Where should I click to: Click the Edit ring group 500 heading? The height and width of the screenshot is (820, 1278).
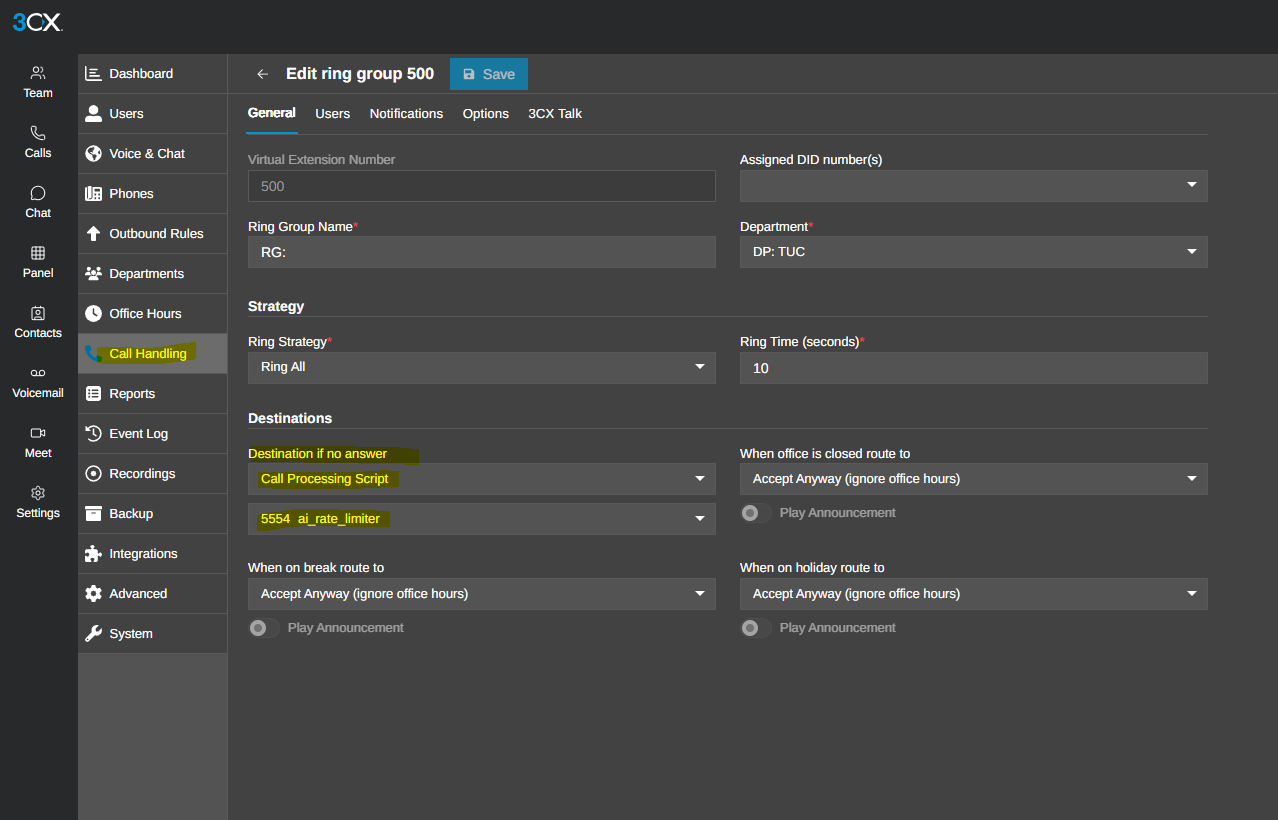coord(360,74)
